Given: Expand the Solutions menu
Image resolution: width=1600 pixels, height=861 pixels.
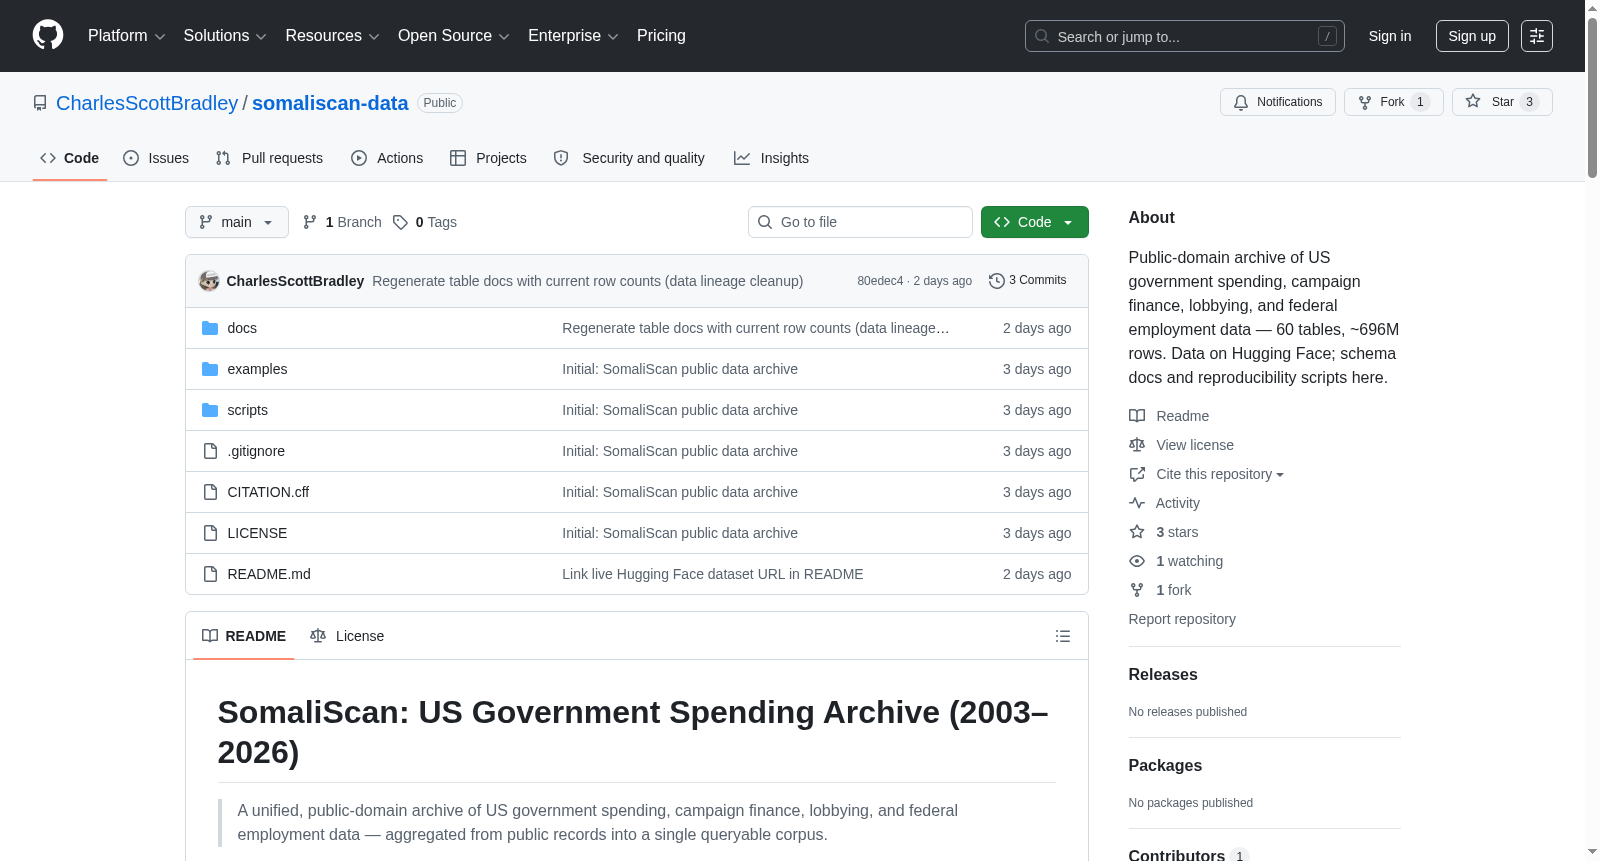Looking at the screenshot, I should coord(225,36).
